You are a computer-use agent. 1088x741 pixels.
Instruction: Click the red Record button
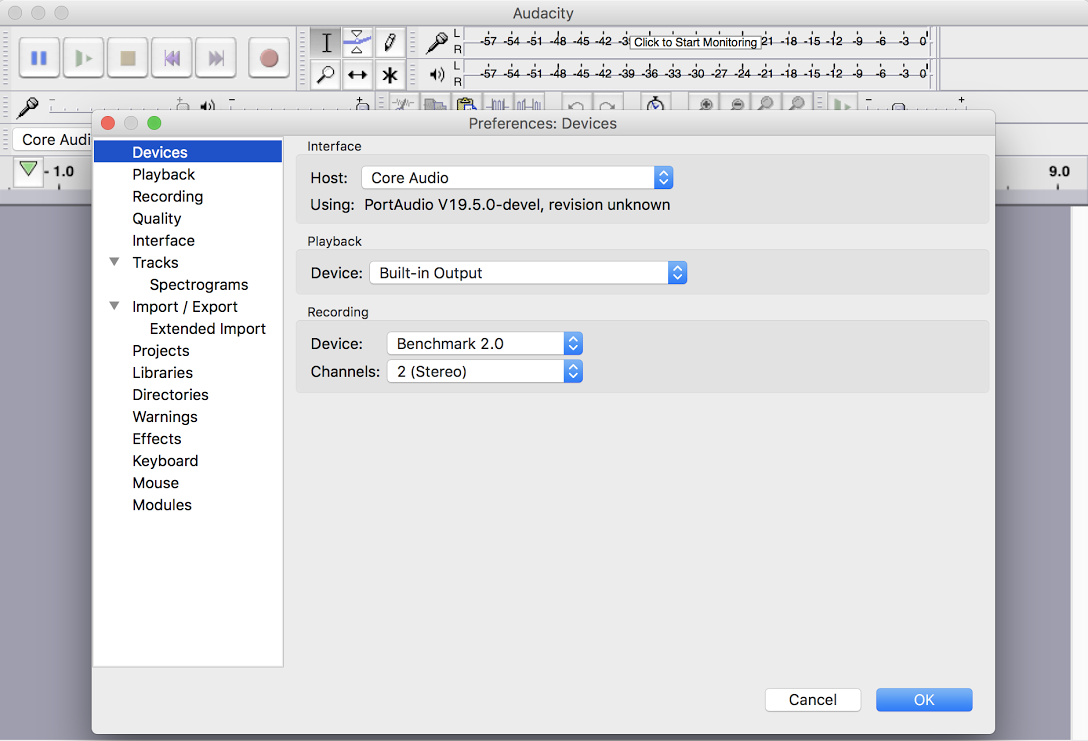point(269,58)
